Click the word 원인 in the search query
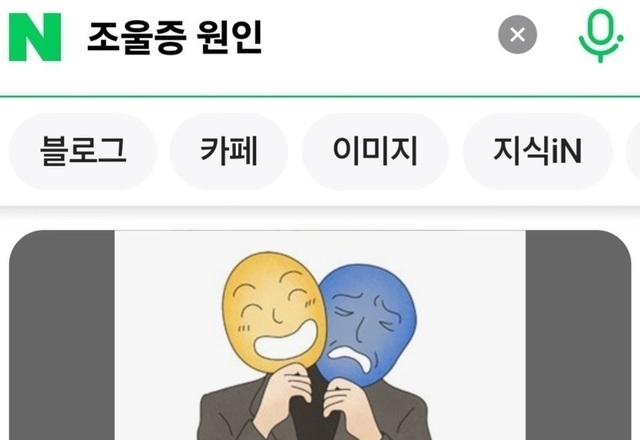640x440 pixels. [229, 38]
